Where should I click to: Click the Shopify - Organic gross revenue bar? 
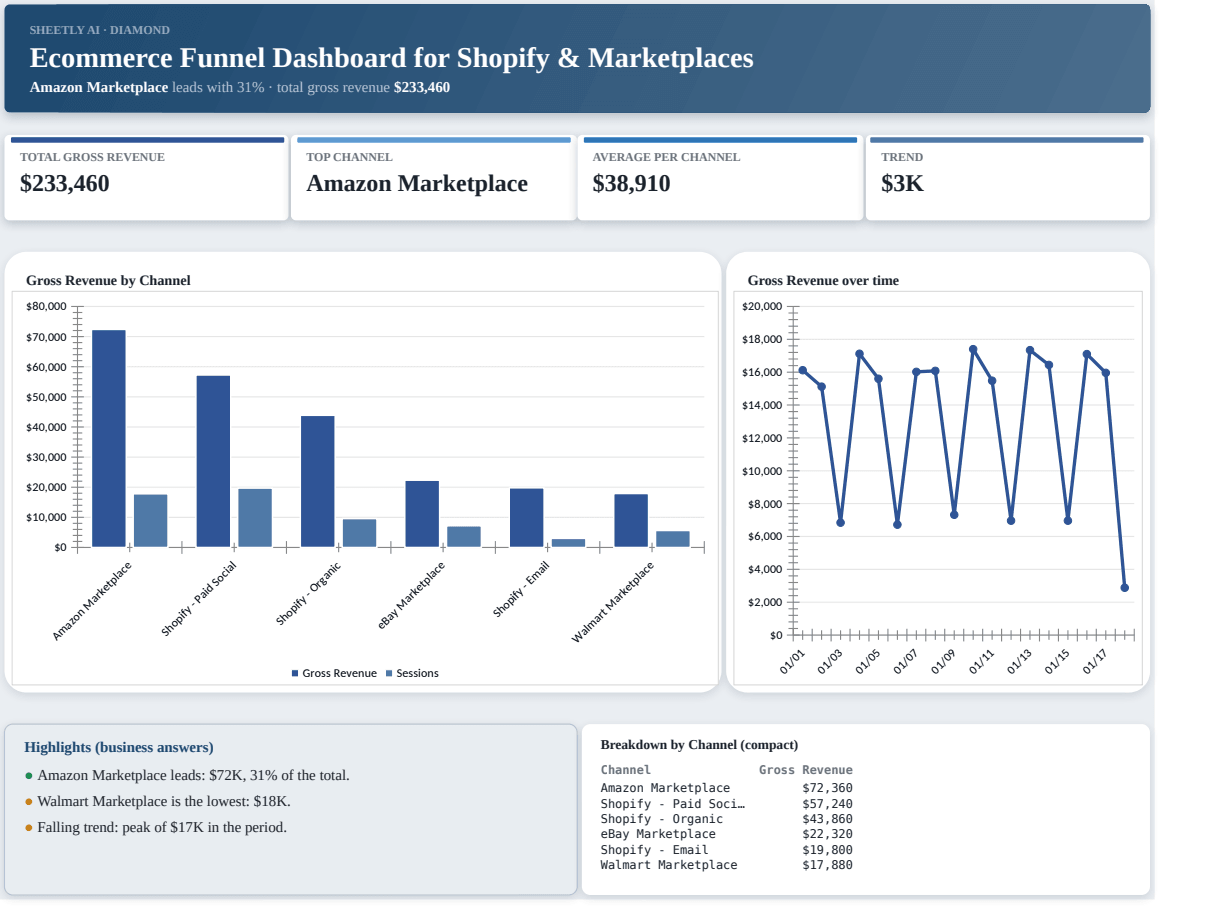[x=318, y=481]
